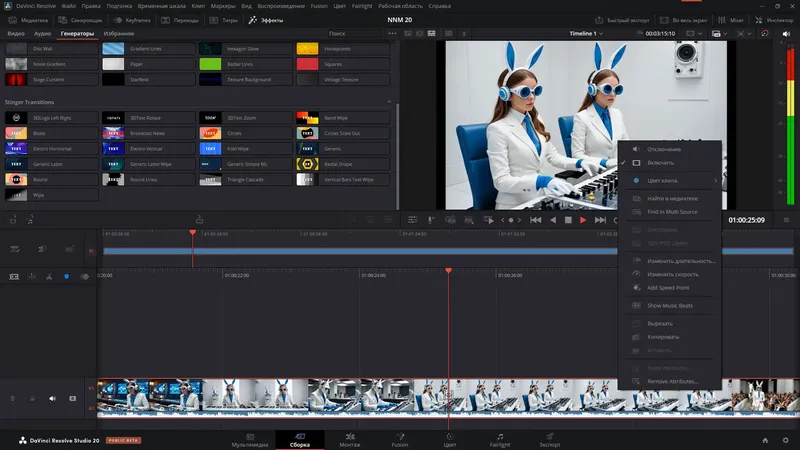
Task: Go to the Цвет color page
Action: [449, 440]
